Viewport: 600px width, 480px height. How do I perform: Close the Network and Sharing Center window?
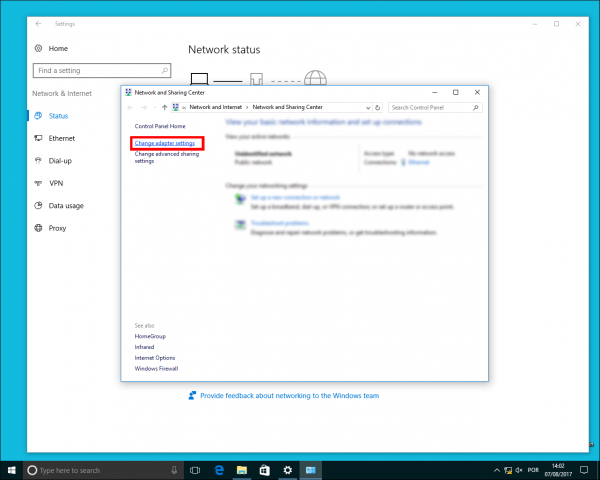[477, 92]
